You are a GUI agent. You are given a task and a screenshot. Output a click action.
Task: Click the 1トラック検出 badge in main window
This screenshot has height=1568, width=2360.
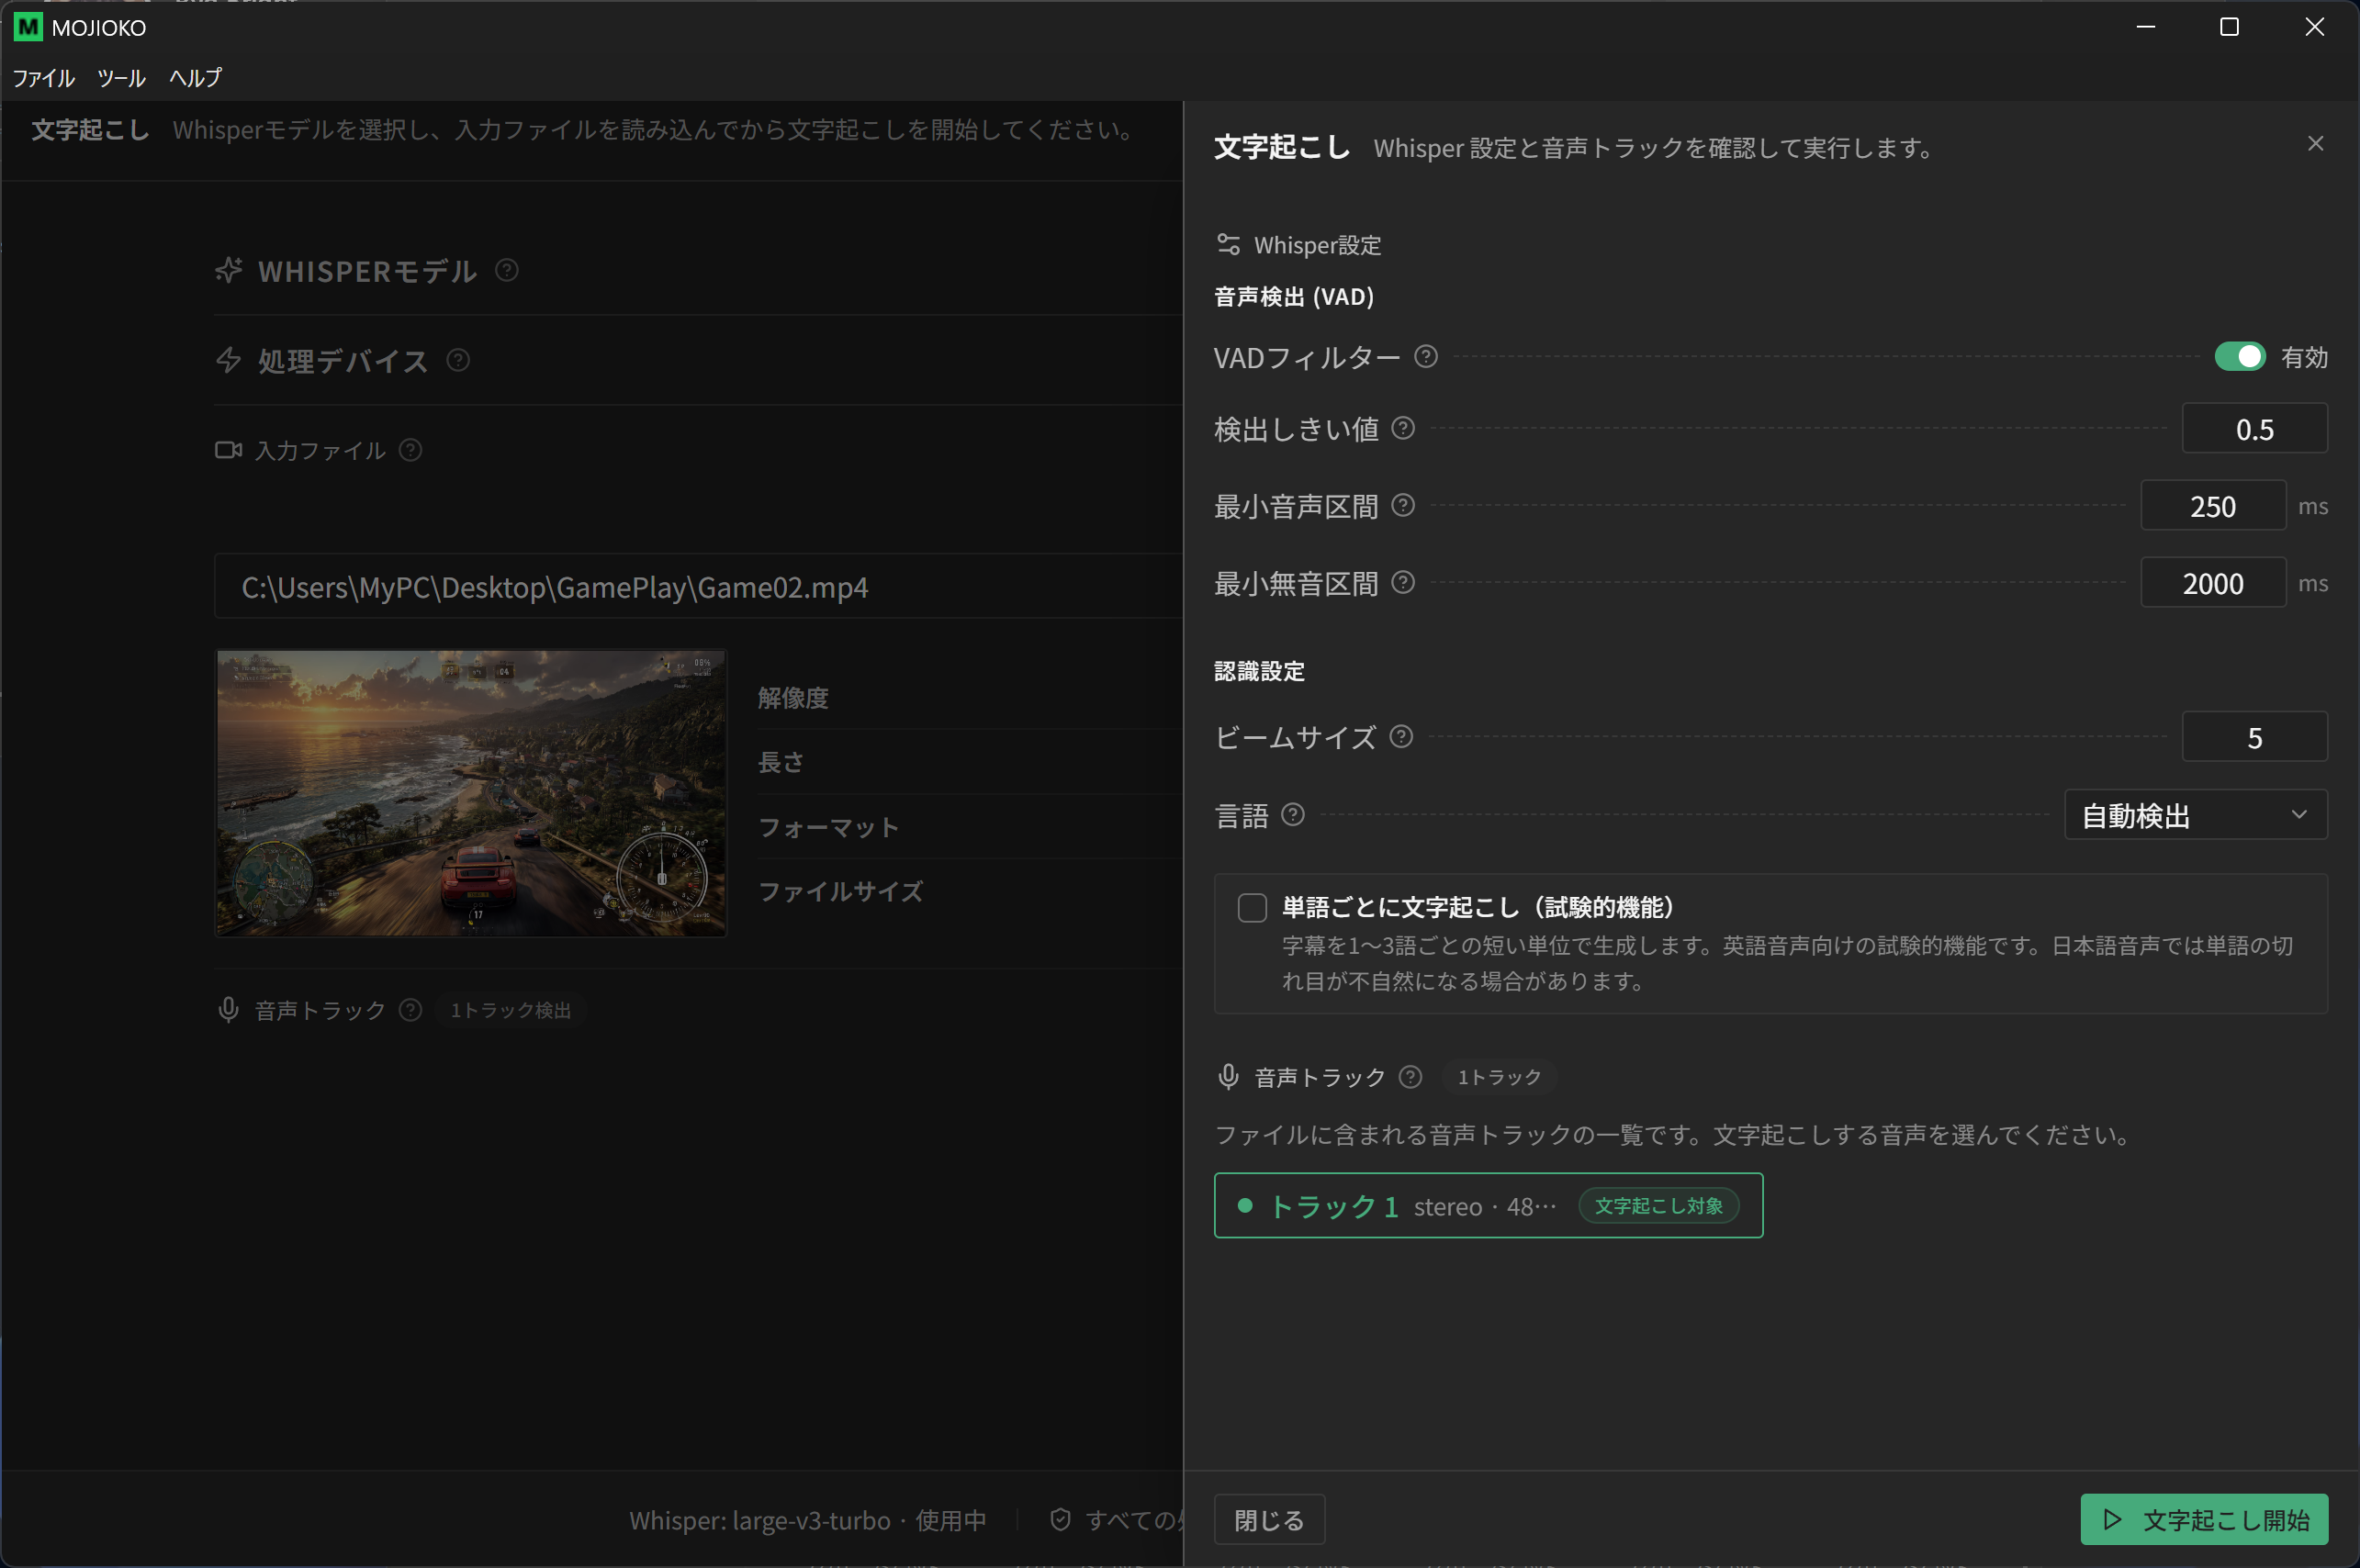tap(510, 1010)
